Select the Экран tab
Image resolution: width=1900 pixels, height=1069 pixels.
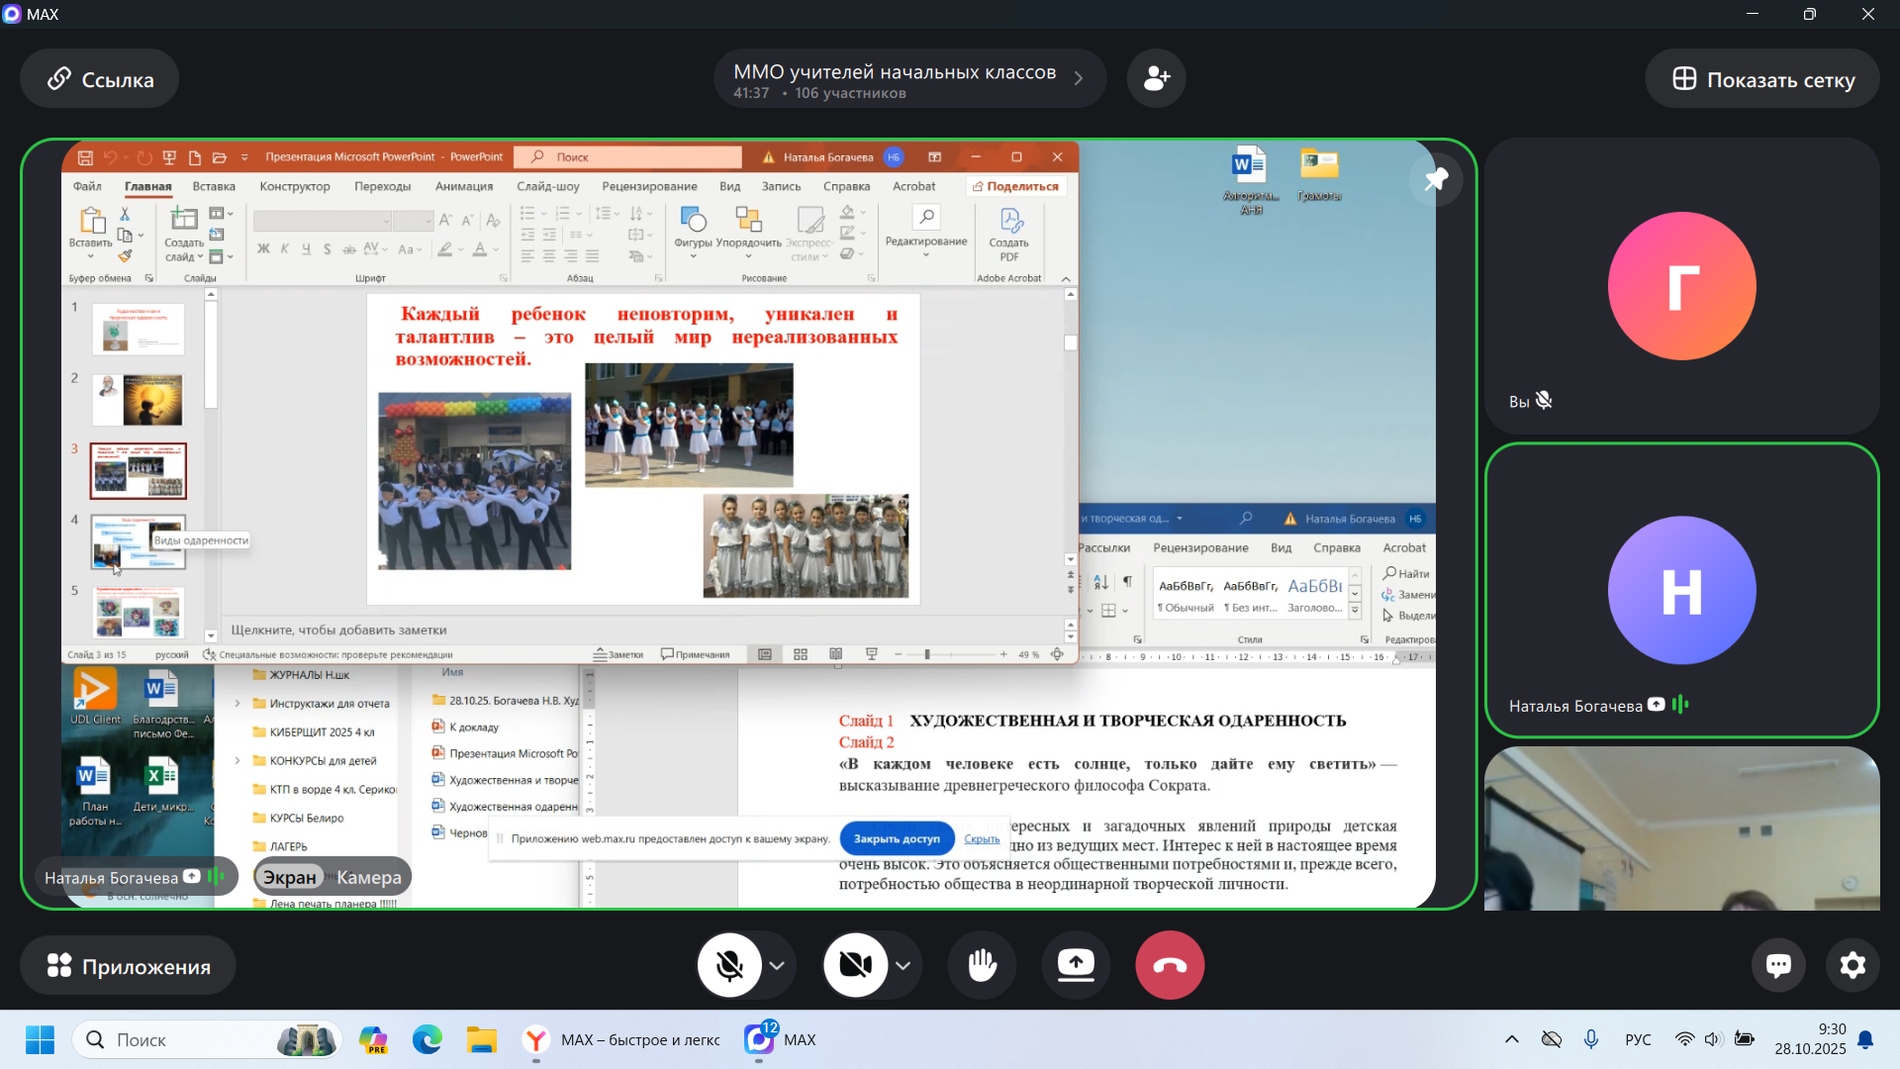290,877
